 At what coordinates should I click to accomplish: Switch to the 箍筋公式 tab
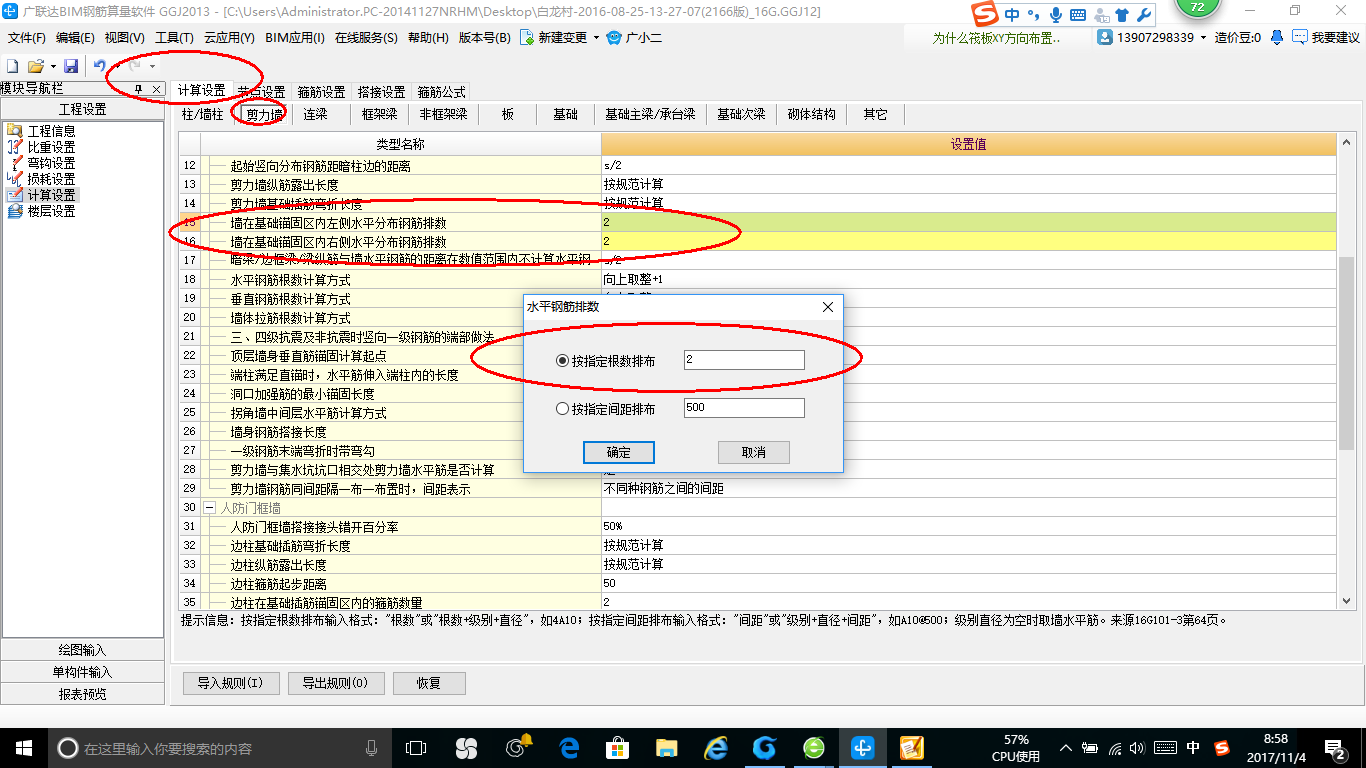(x=441, y=92)
